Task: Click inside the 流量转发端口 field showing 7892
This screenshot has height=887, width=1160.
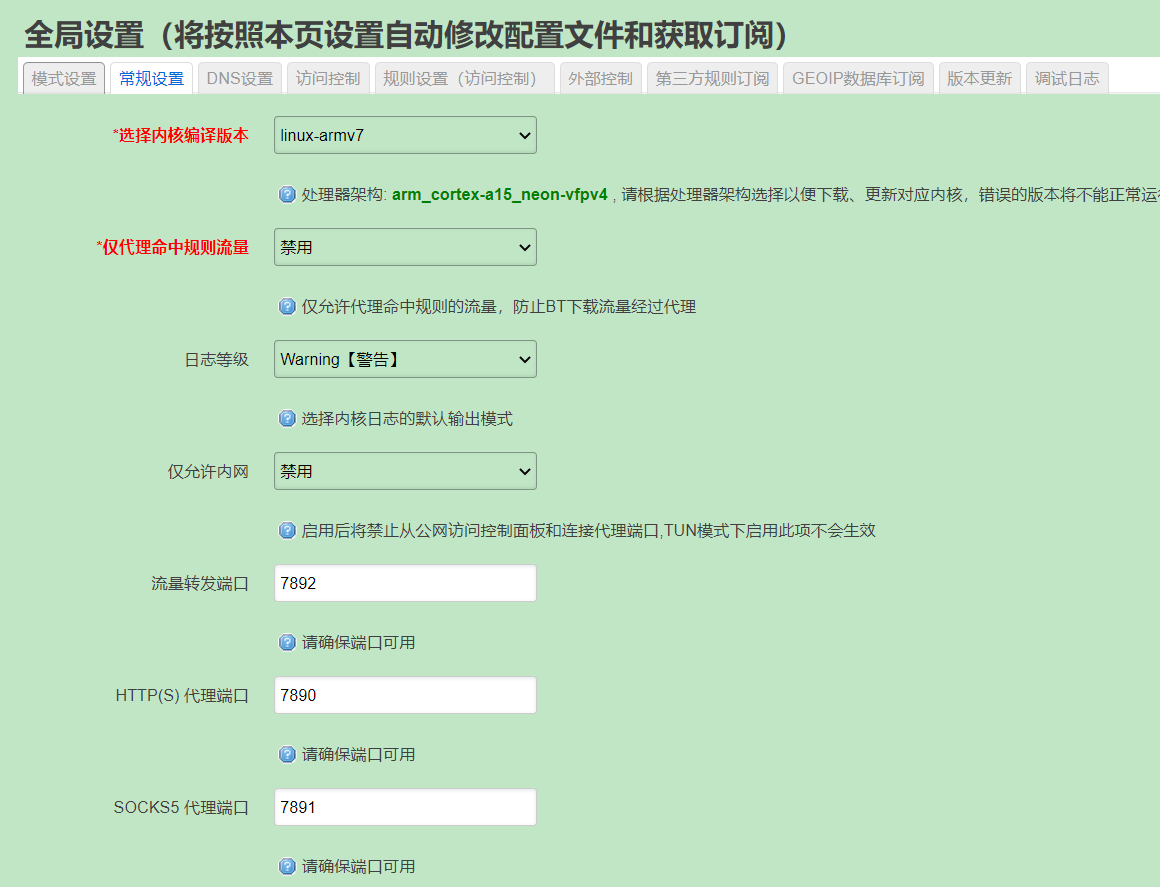Action: 405,583
